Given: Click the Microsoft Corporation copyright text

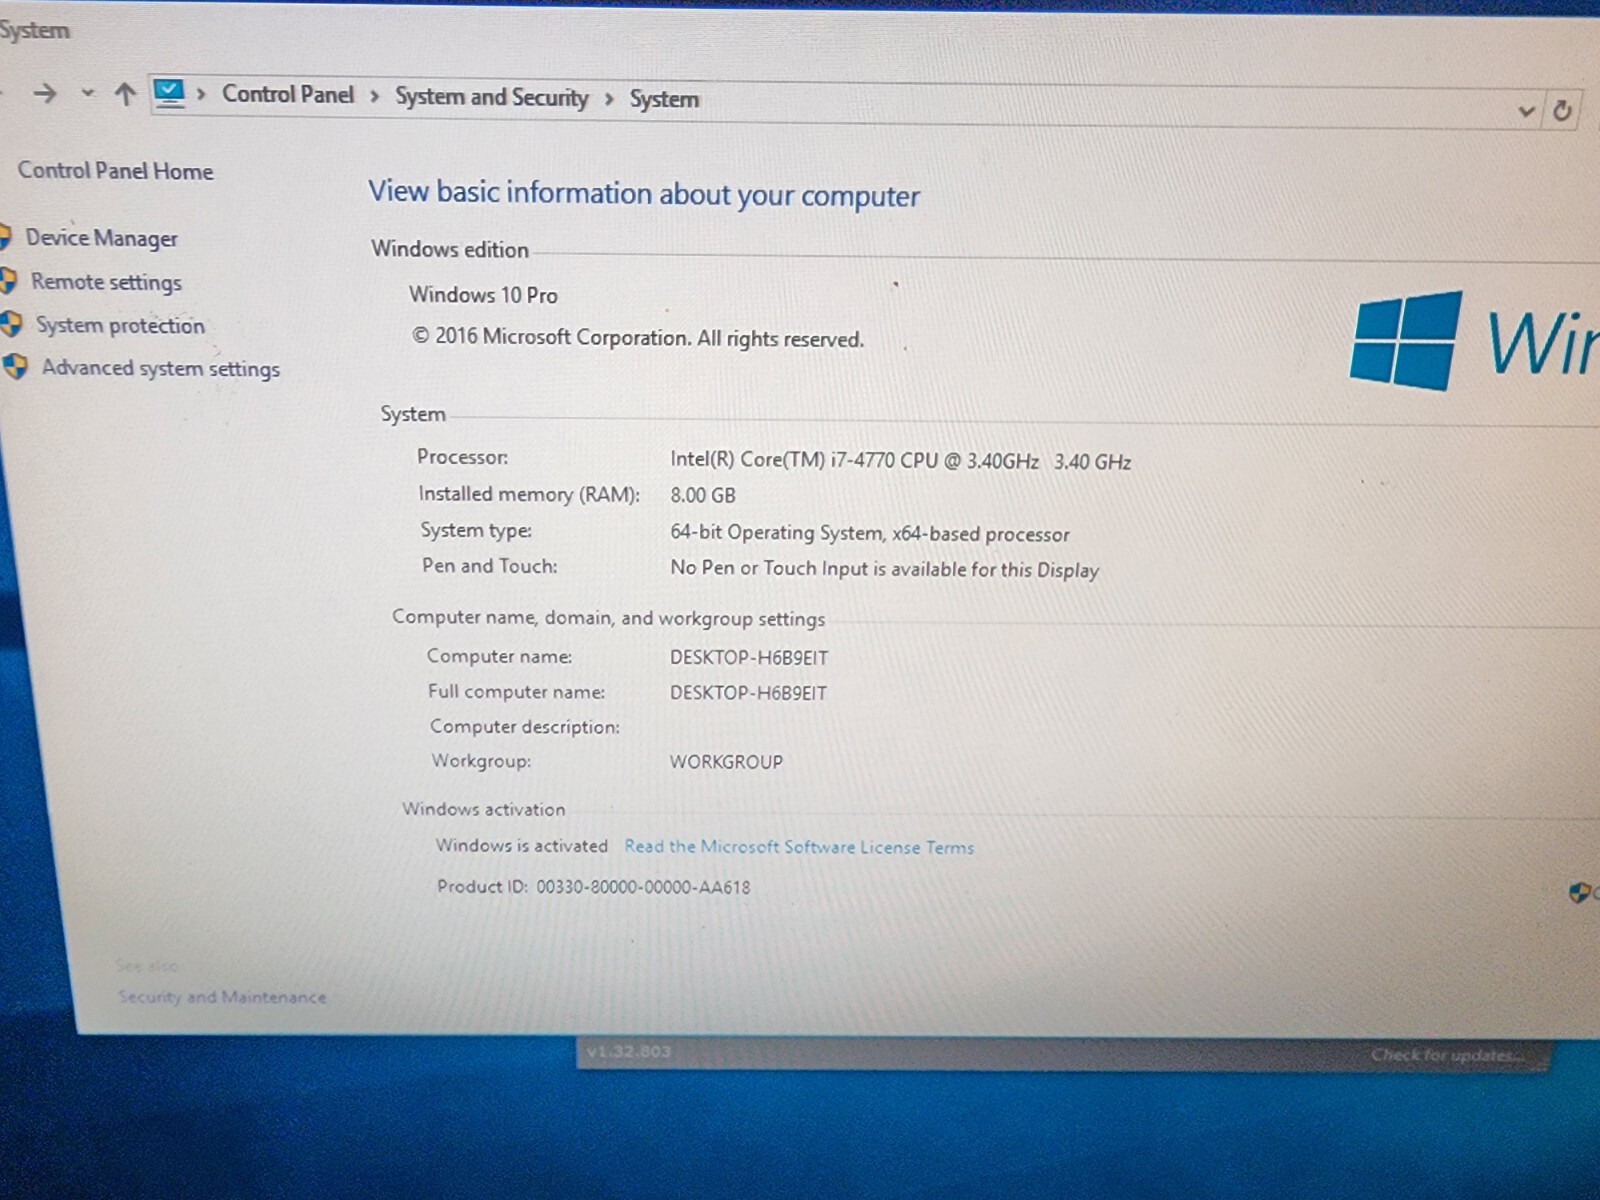Looking at the screenshot, I should [x=638, y=338].
